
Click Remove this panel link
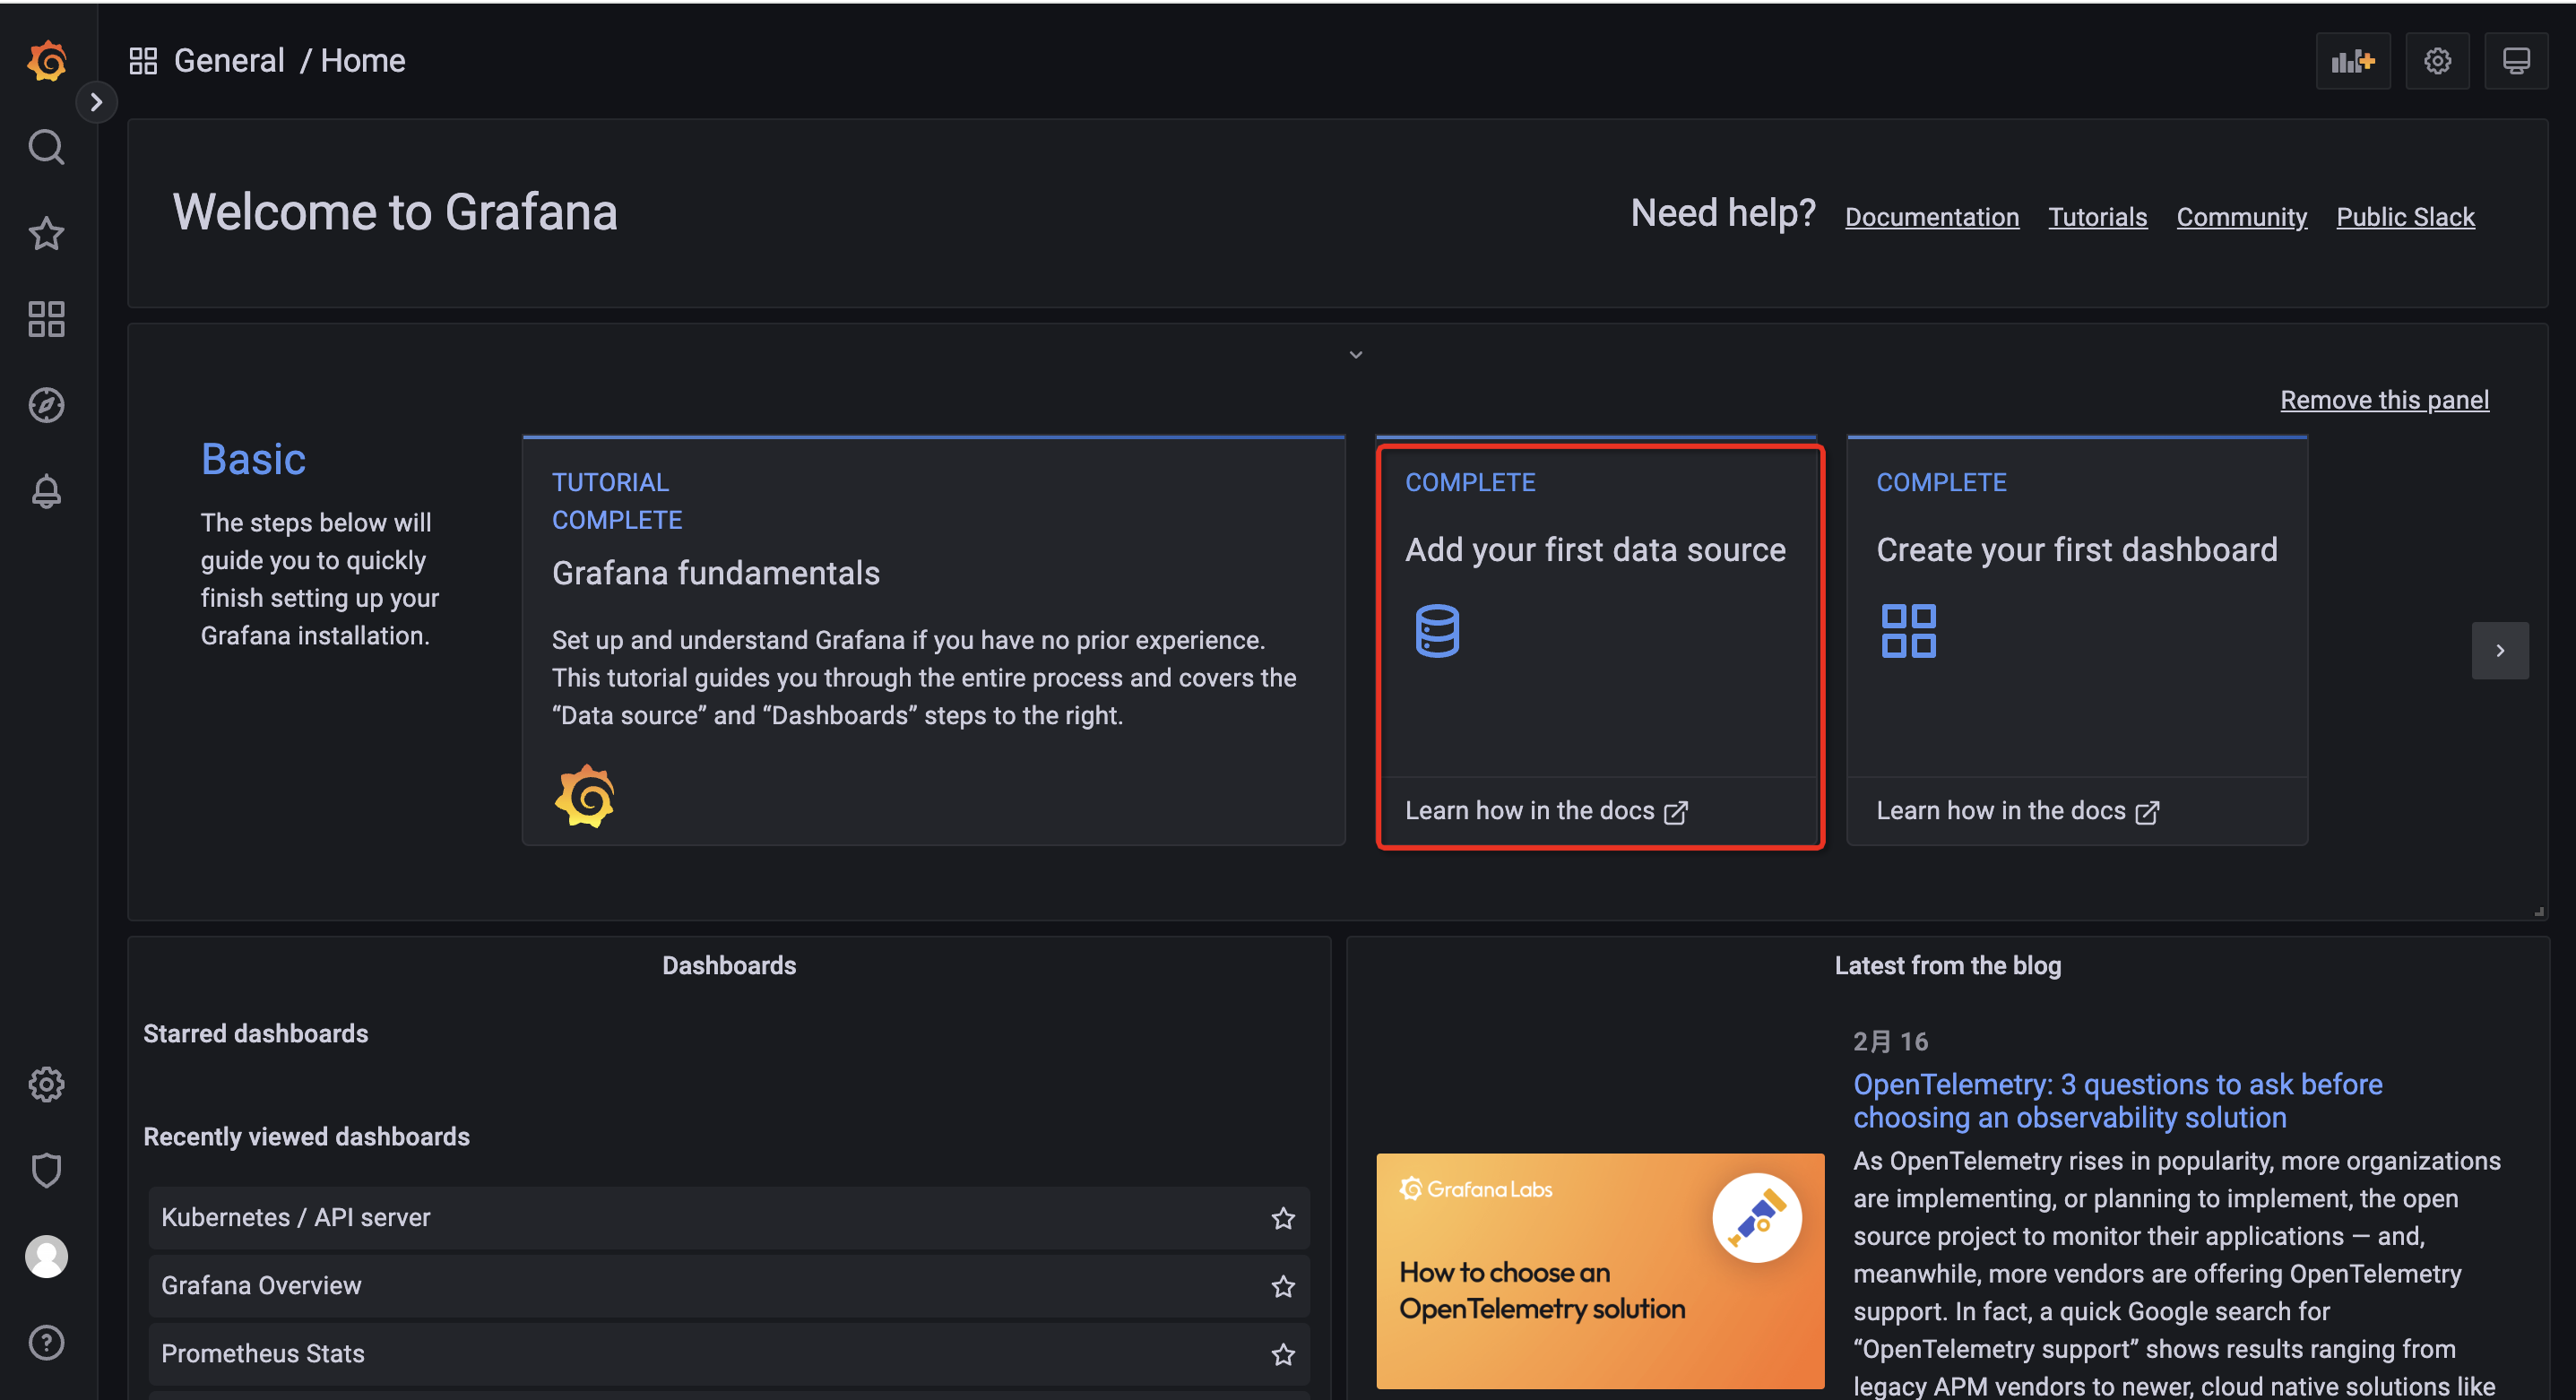(2383, 400)
